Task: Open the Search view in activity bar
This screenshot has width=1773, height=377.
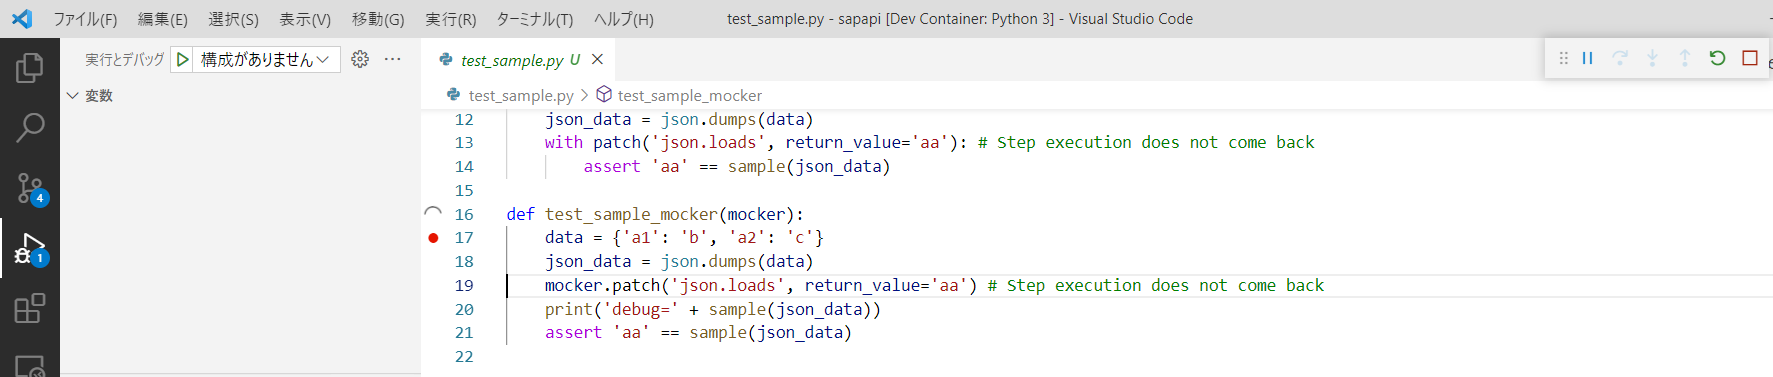Action: click(30, 128)
